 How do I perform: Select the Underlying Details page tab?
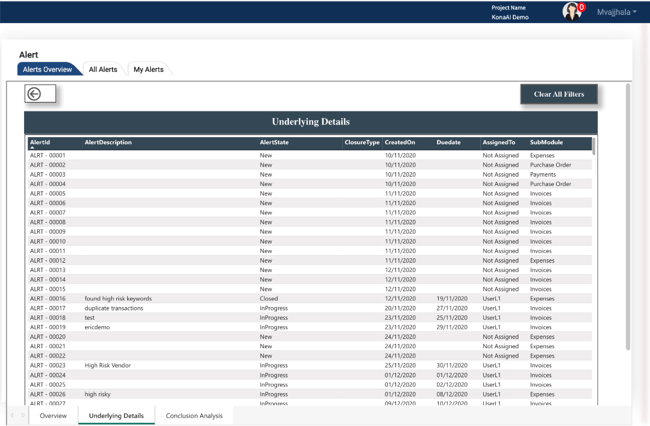pos(116,415)
